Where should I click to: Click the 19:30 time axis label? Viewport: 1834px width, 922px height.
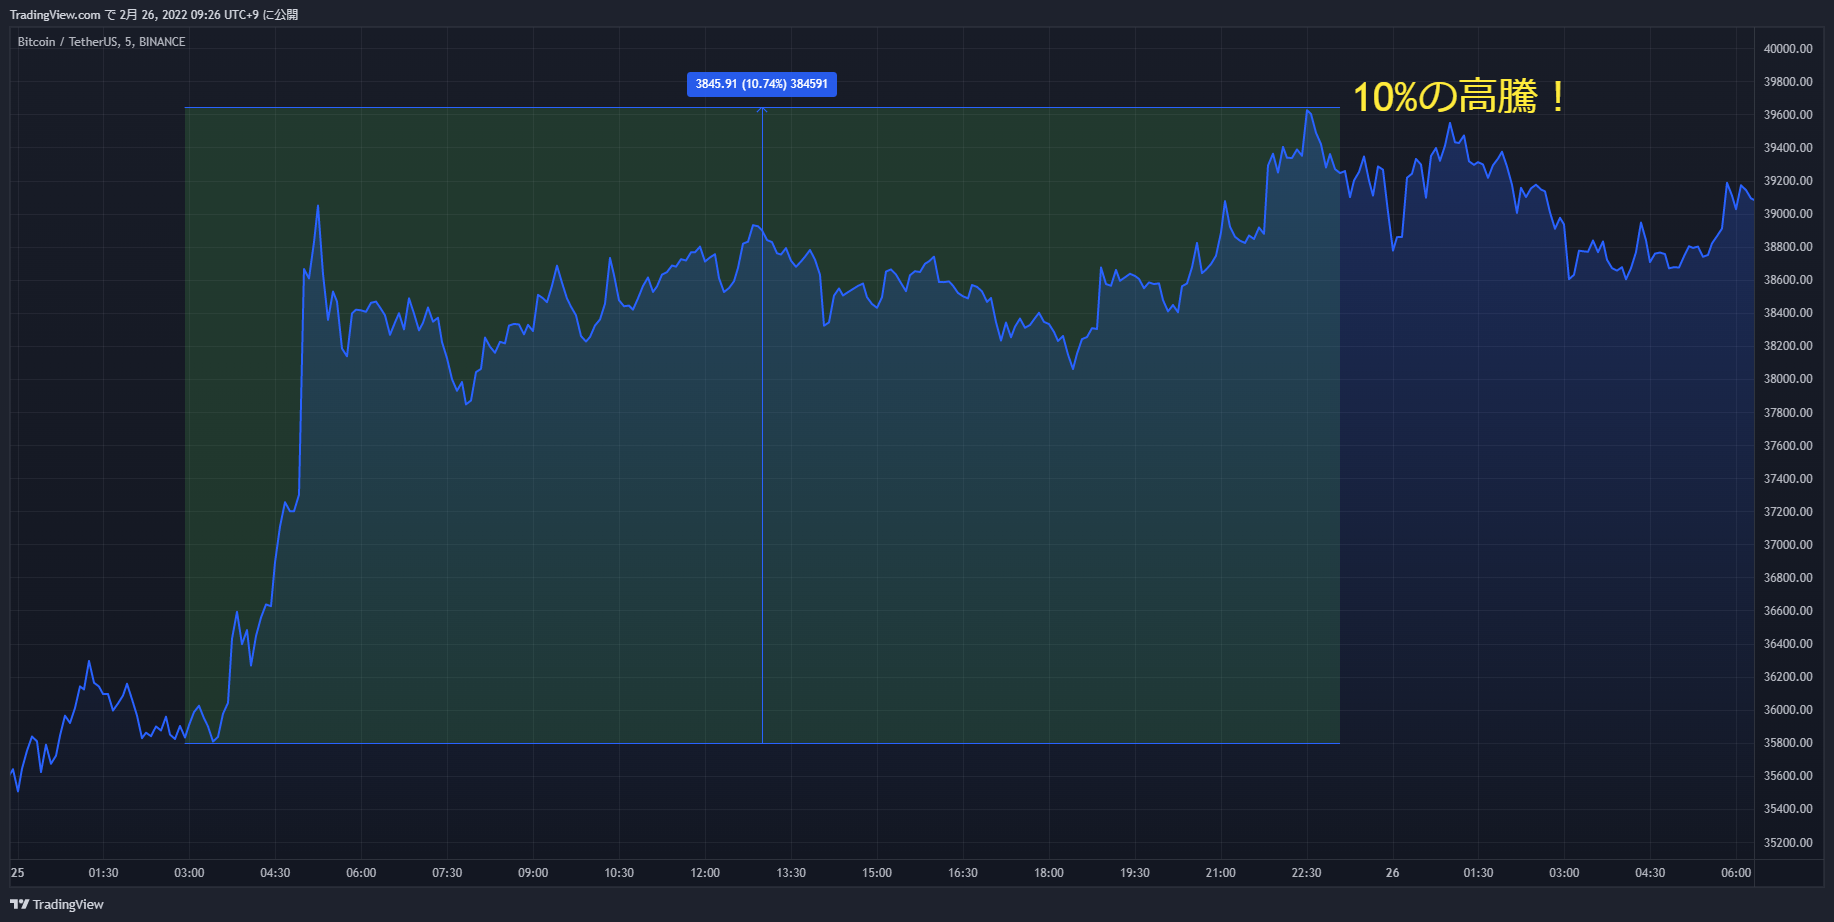click(x=1135, y=873)
